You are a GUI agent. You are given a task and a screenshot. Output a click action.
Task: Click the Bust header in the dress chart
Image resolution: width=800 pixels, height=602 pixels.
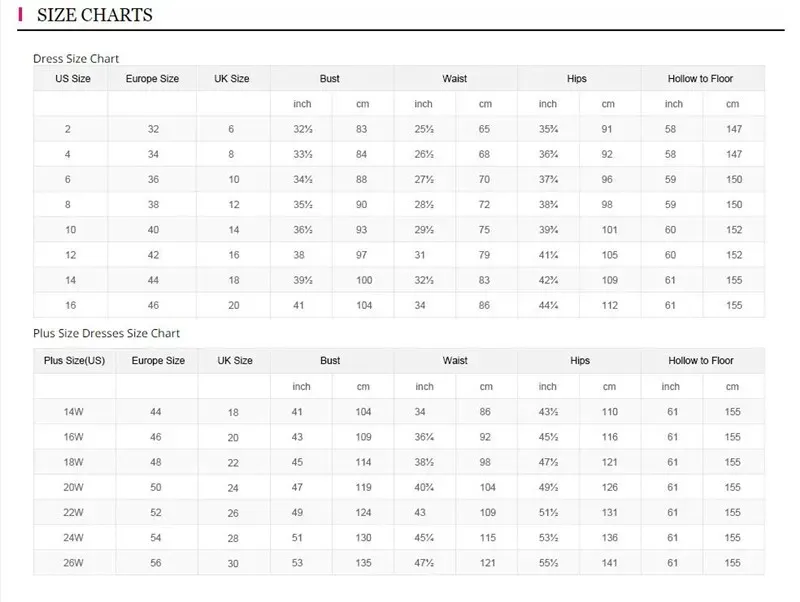330,79
